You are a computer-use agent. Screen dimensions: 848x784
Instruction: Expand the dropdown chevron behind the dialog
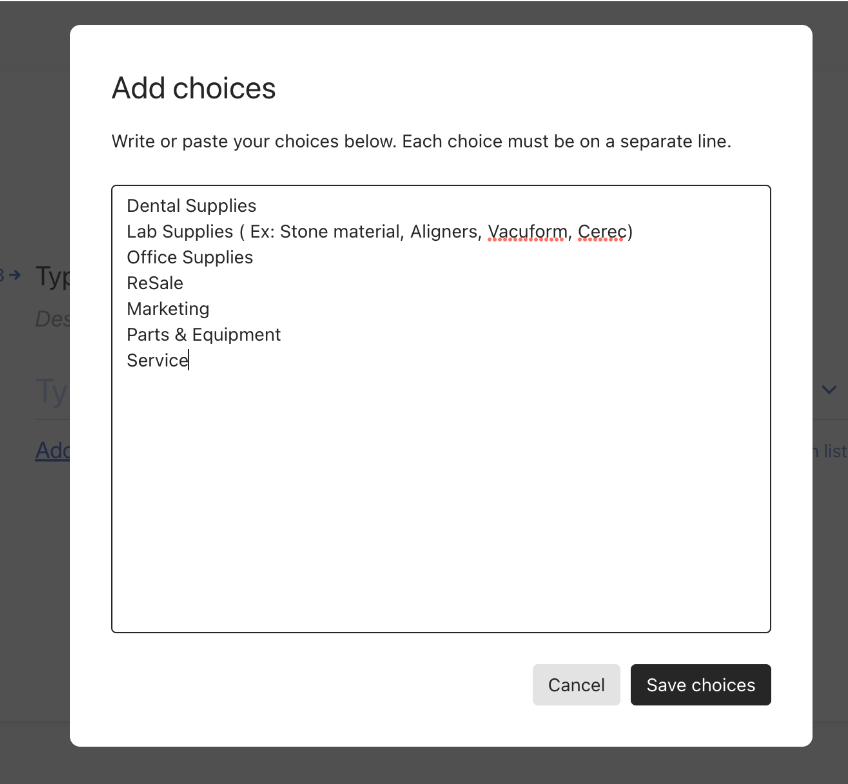(829, 389)
